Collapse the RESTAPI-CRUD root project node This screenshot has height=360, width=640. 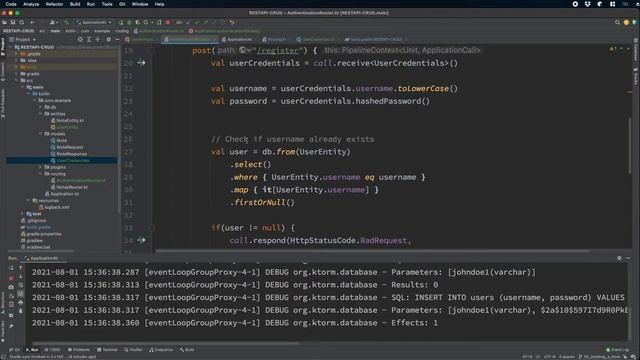pyautogui.click(x=11, y=47)
